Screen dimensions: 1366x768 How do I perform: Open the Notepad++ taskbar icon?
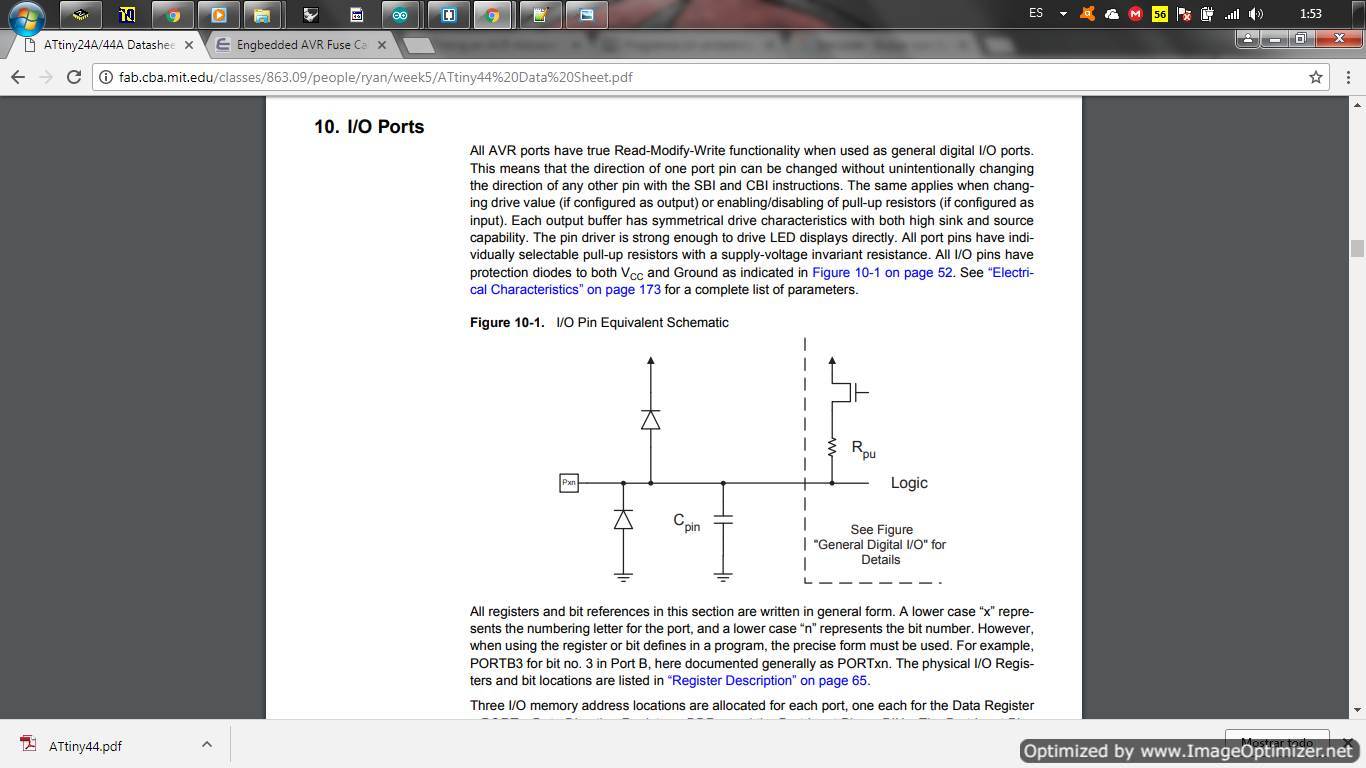[x=541, y=14]
